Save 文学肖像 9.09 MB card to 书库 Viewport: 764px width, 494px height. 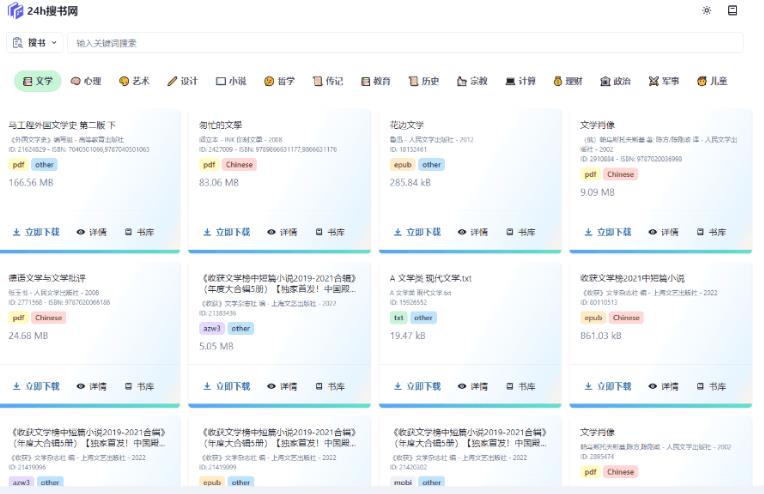pos(711,232)
